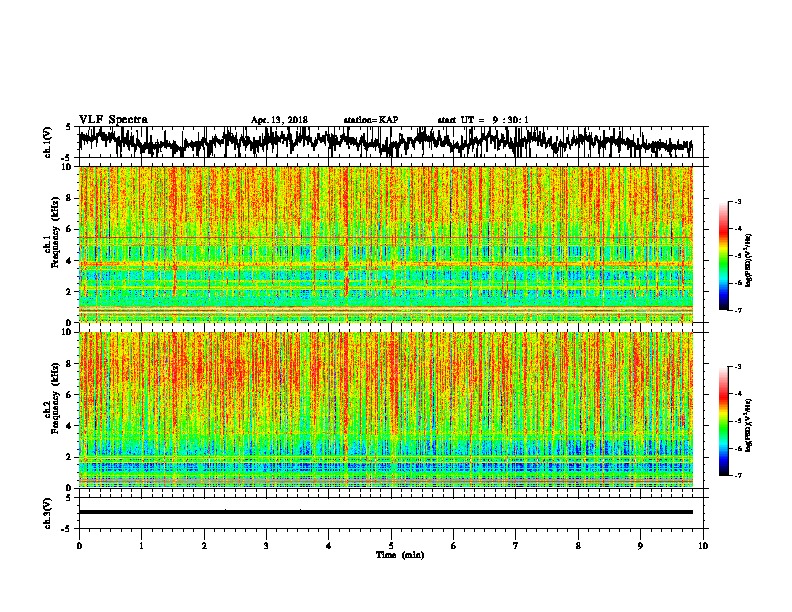Click the "-3" tick on ch.2 colorbar

737,367
